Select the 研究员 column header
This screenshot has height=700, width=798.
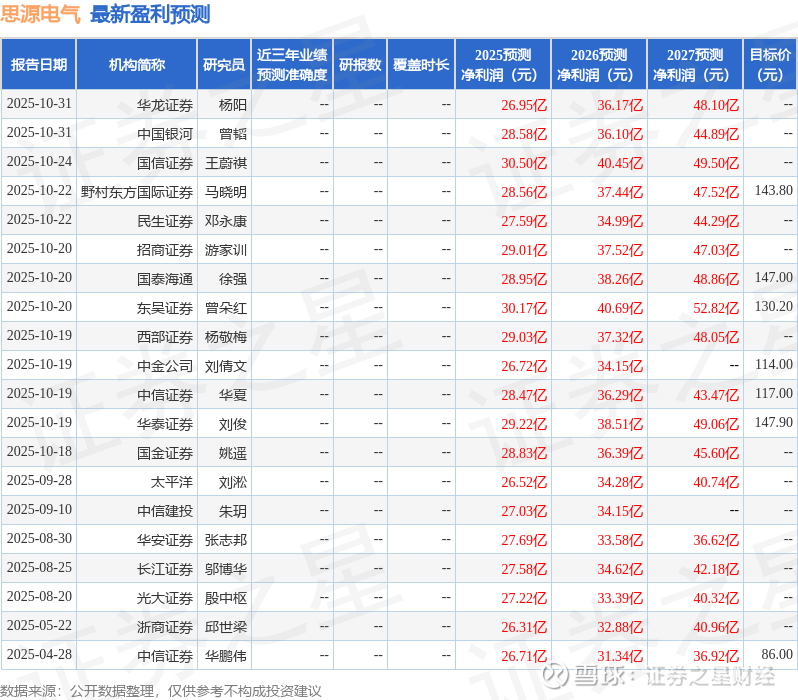224,65
